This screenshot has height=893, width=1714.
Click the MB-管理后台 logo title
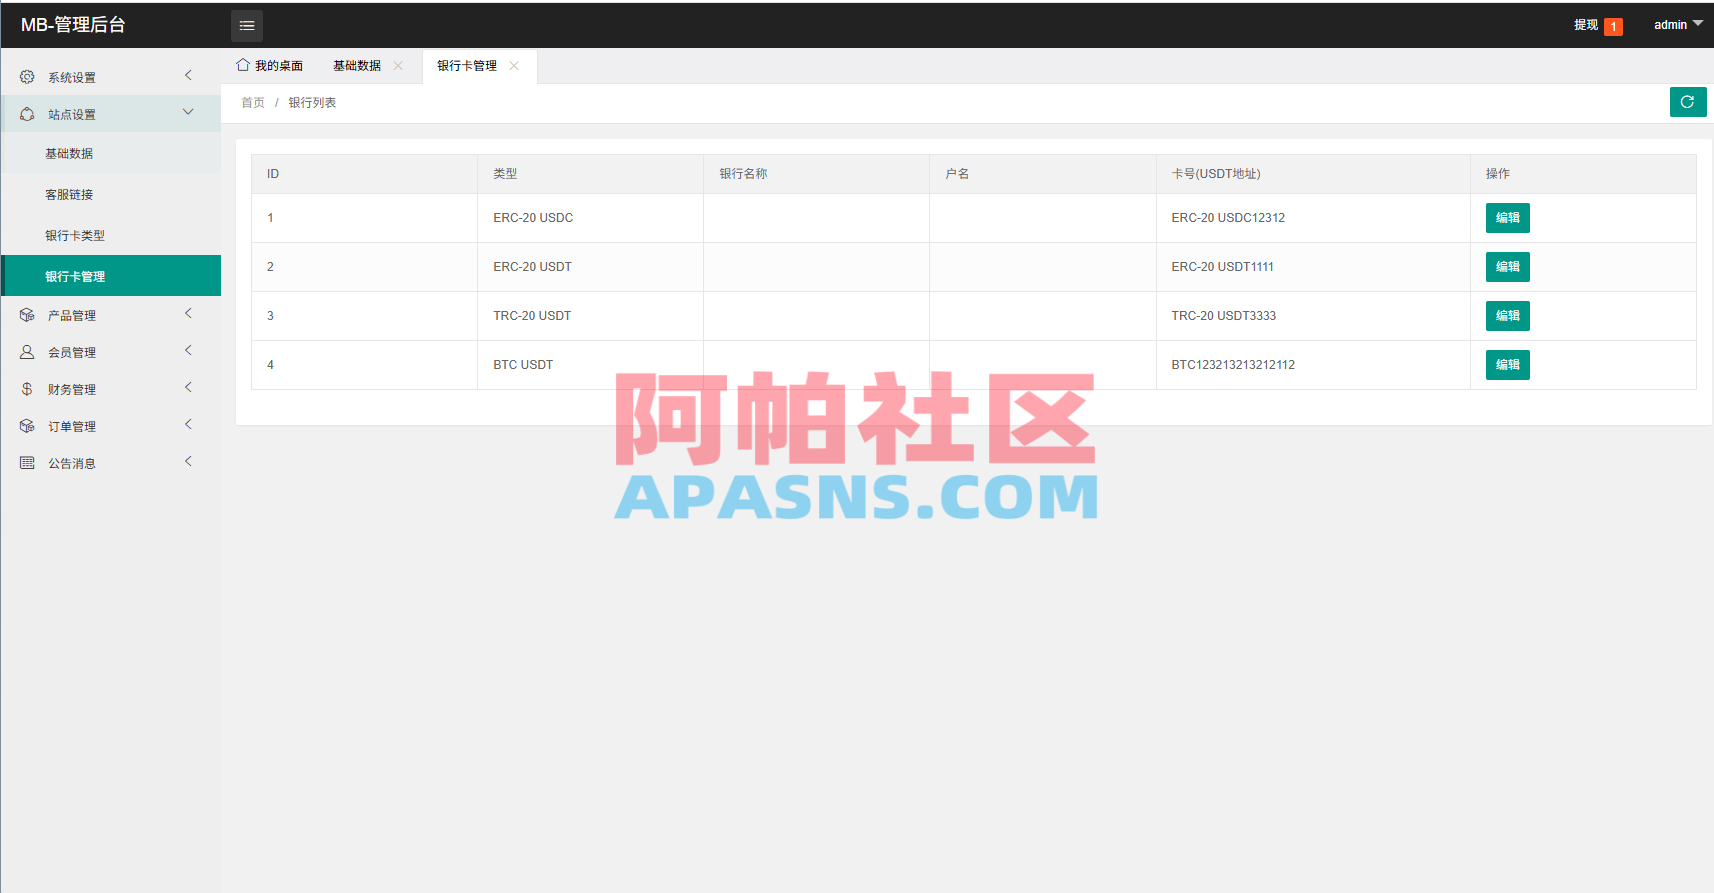pyautogui.click(x=73, y=25)
